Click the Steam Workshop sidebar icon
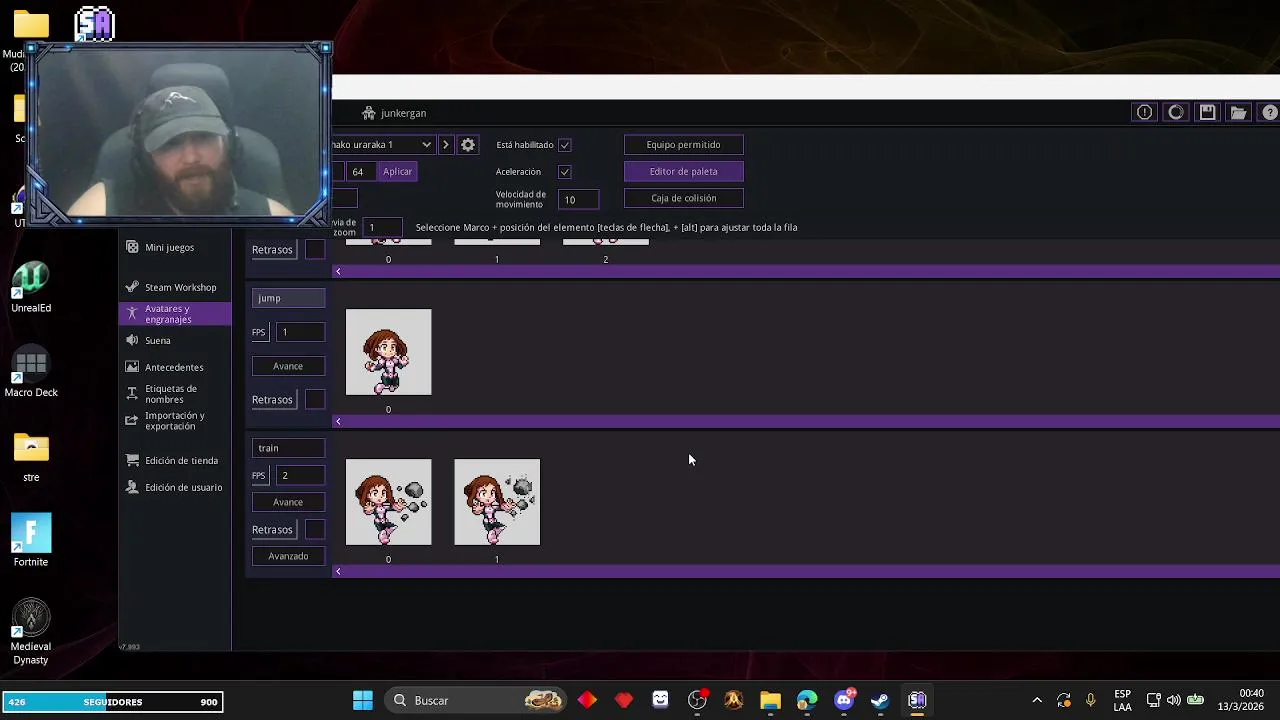 132,287
